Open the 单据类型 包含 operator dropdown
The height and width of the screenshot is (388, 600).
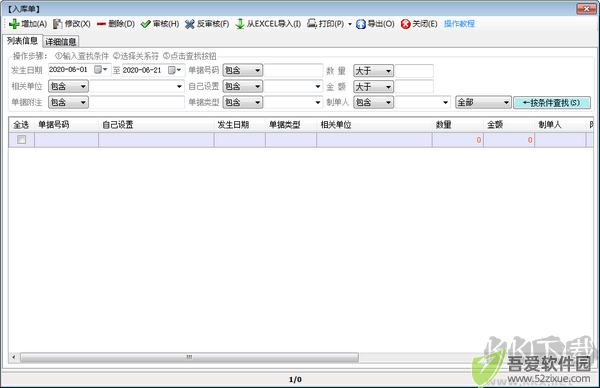(x=243, y=102)
